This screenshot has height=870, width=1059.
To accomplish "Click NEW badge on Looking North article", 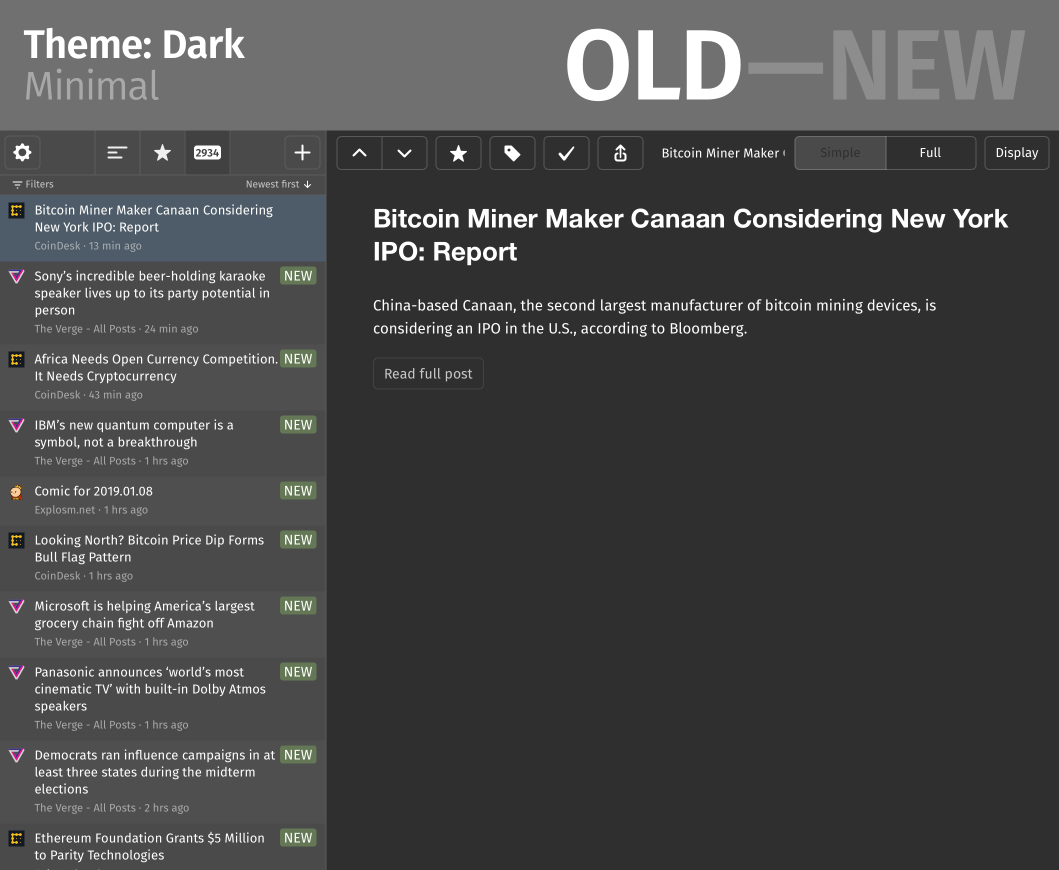I will (298, 540).
